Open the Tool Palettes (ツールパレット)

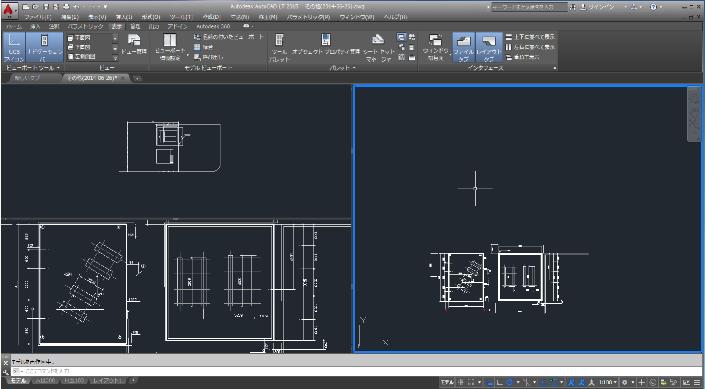279,47
